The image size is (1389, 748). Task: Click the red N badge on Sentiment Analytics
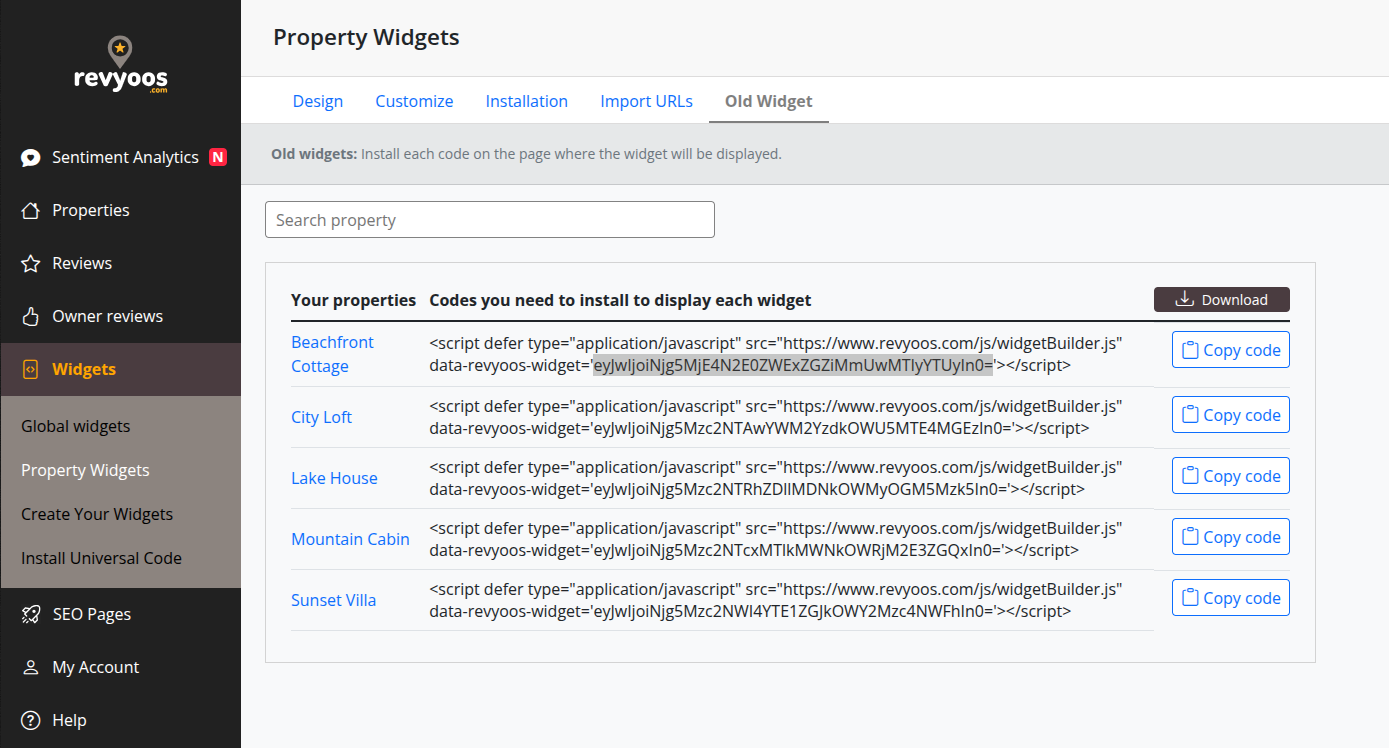point(218,157)
